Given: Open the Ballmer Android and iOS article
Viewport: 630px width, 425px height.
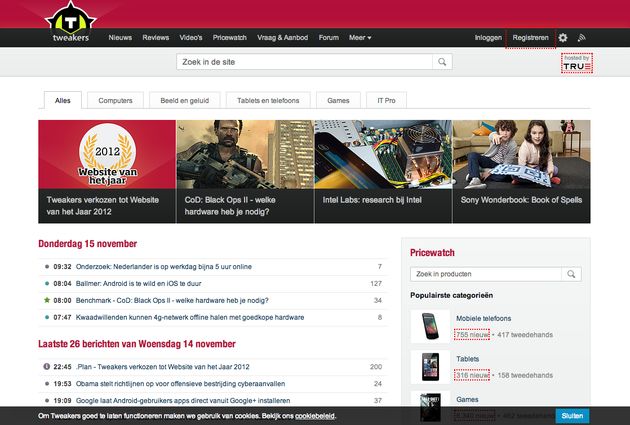Looking at the screenshot, I should 139,284.
